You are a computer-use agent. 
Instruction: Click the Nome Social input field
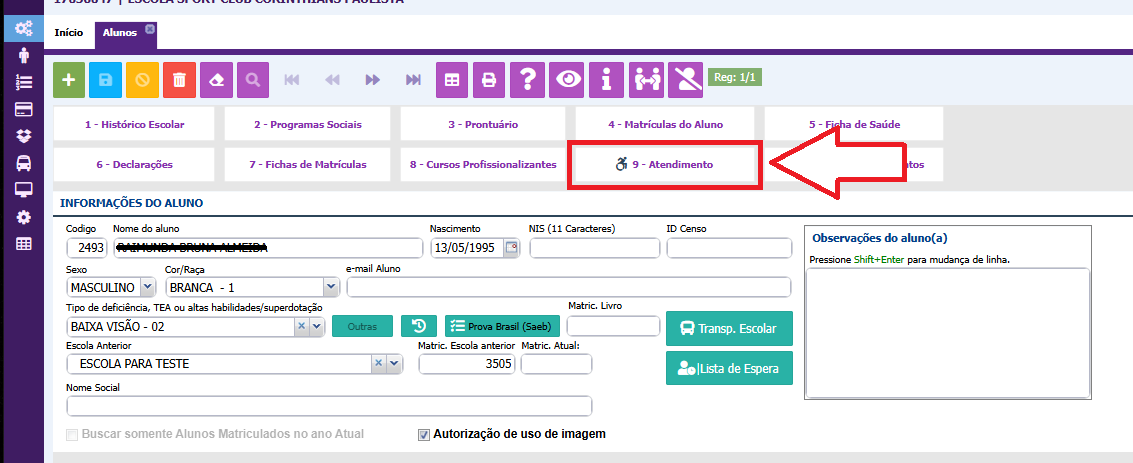point(329,406)
